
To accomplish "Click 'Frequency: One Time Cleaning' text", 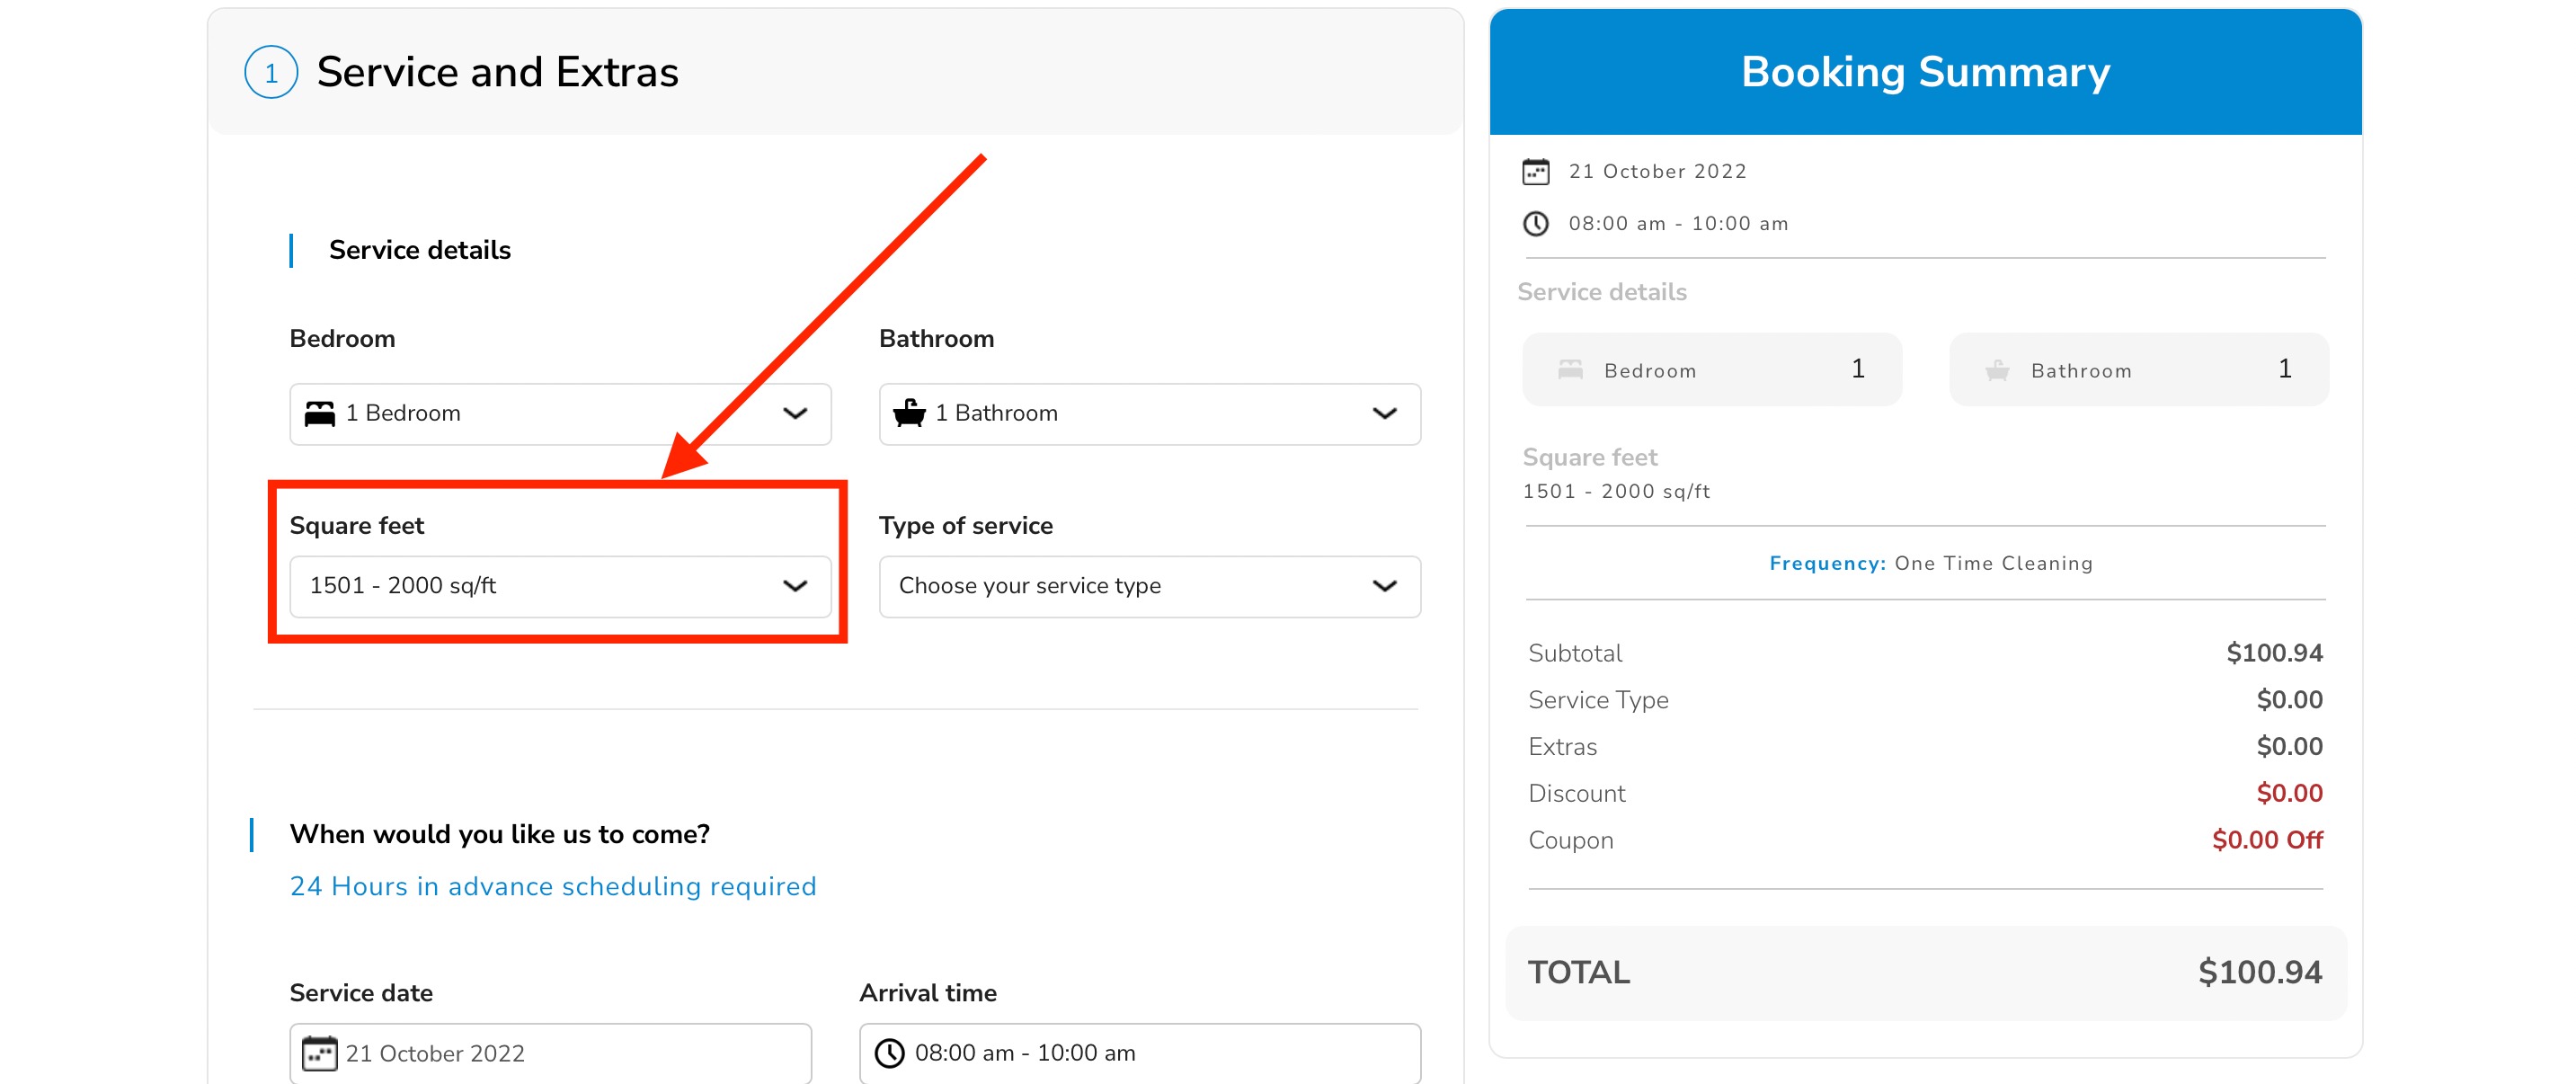I will coord(1930,563).
